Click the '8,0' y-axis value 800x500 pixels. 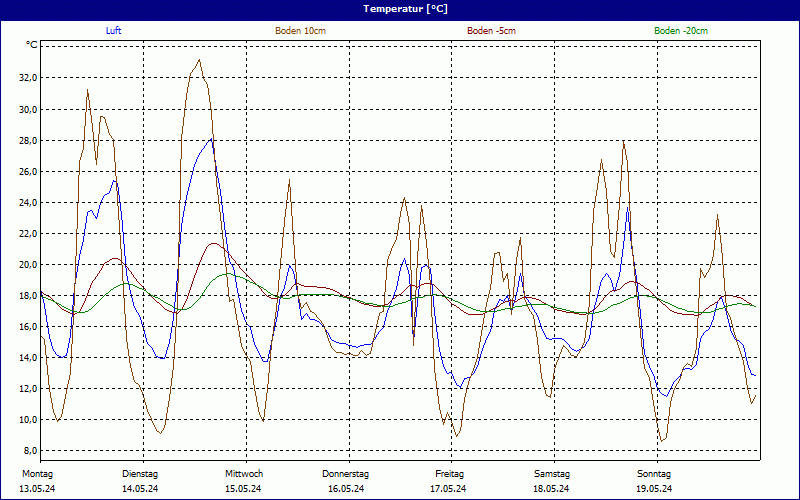31,451
